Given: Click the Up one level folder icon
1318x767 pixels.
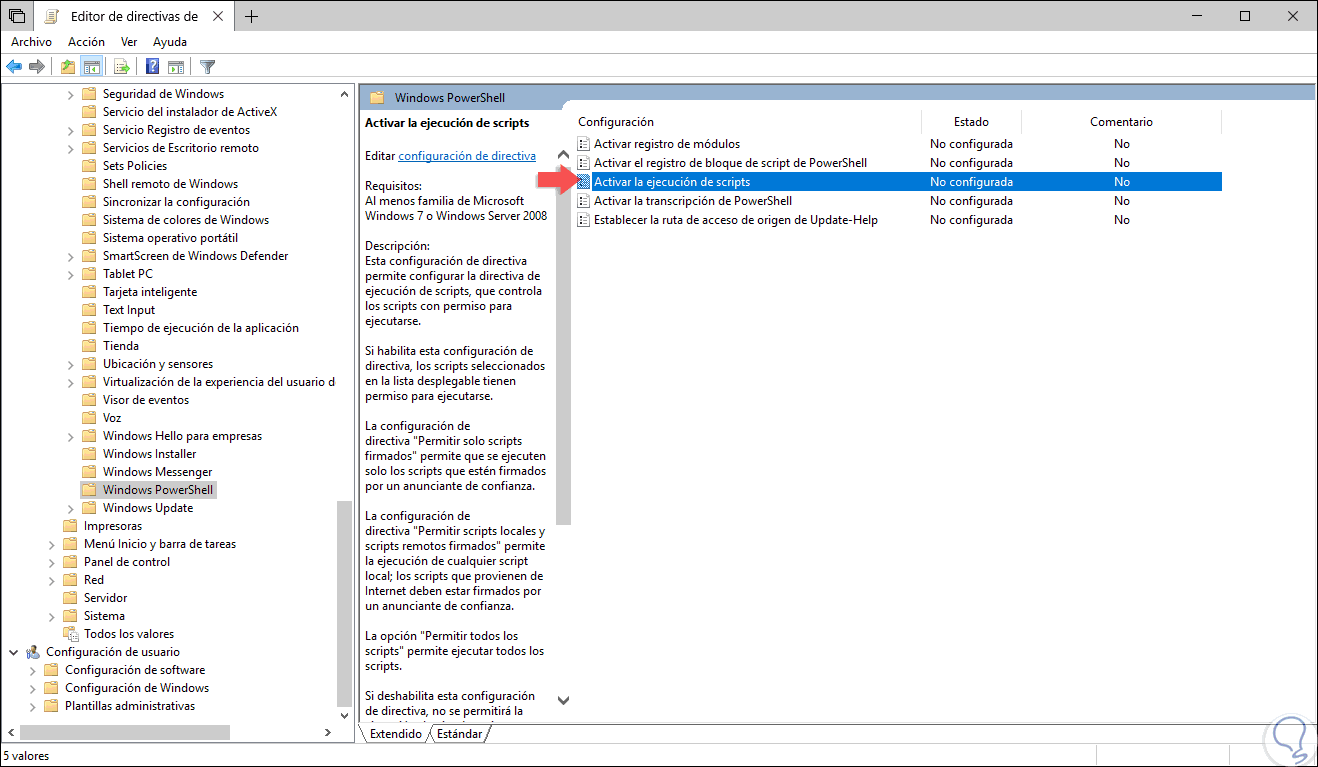Looking at the screenshot, I should tap(68, 66).
